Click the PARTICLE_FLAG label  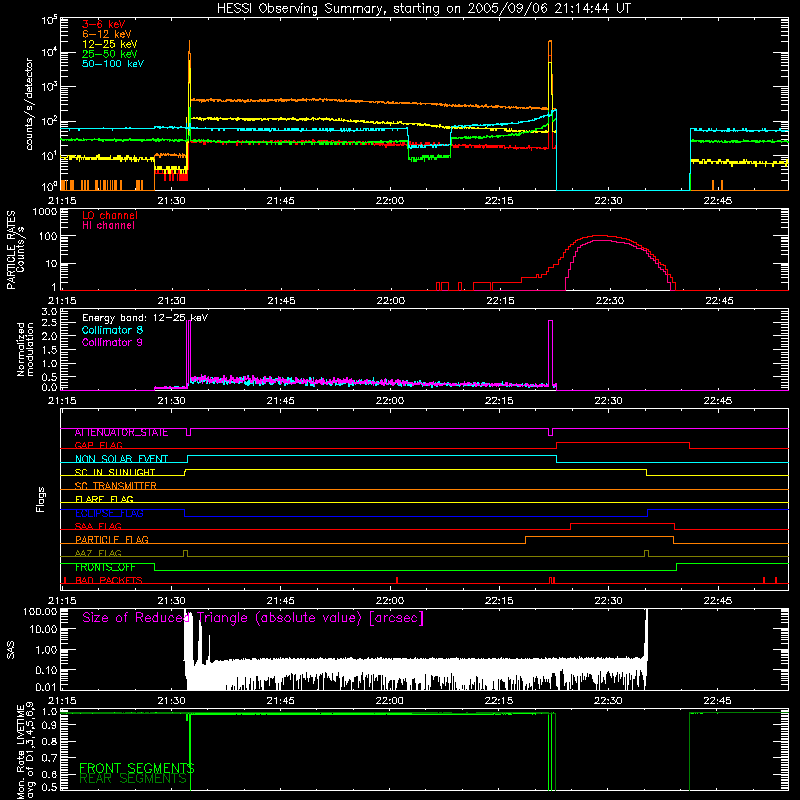coord(112,540)
